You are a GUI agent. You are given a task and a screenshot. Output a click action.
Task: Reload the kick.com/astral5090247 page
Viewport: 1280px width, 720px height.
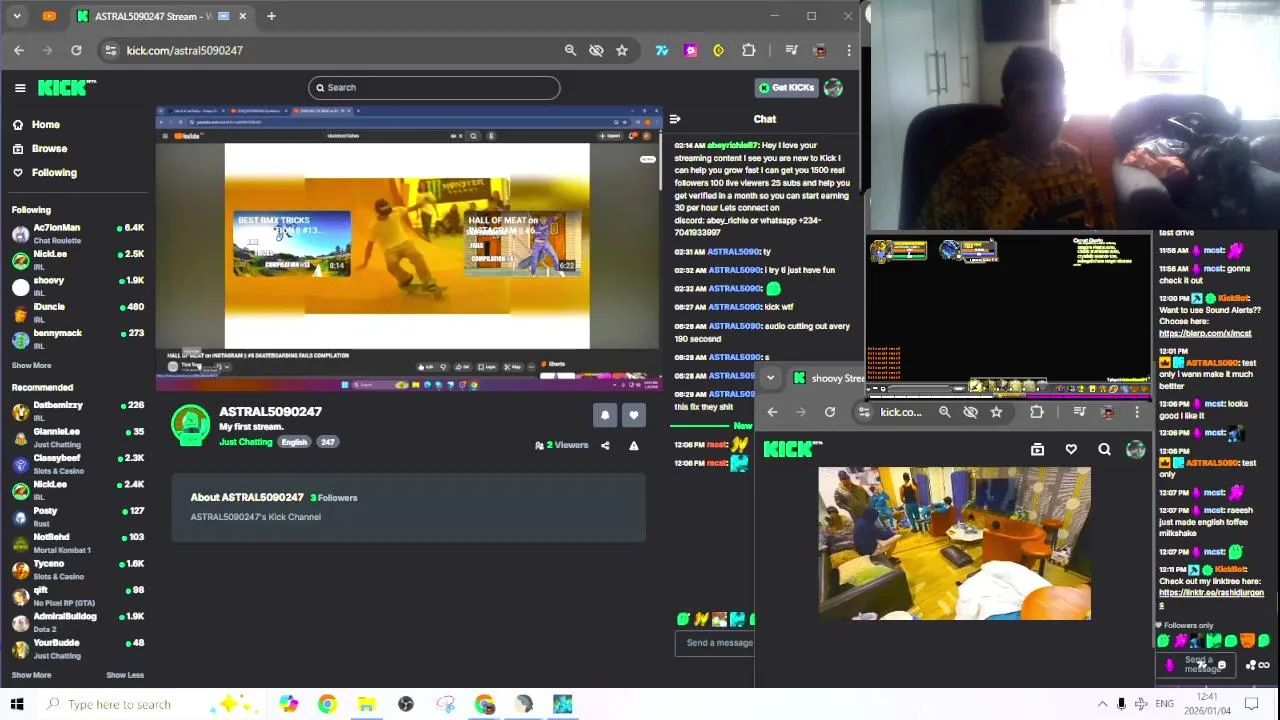tap(76, 50)
